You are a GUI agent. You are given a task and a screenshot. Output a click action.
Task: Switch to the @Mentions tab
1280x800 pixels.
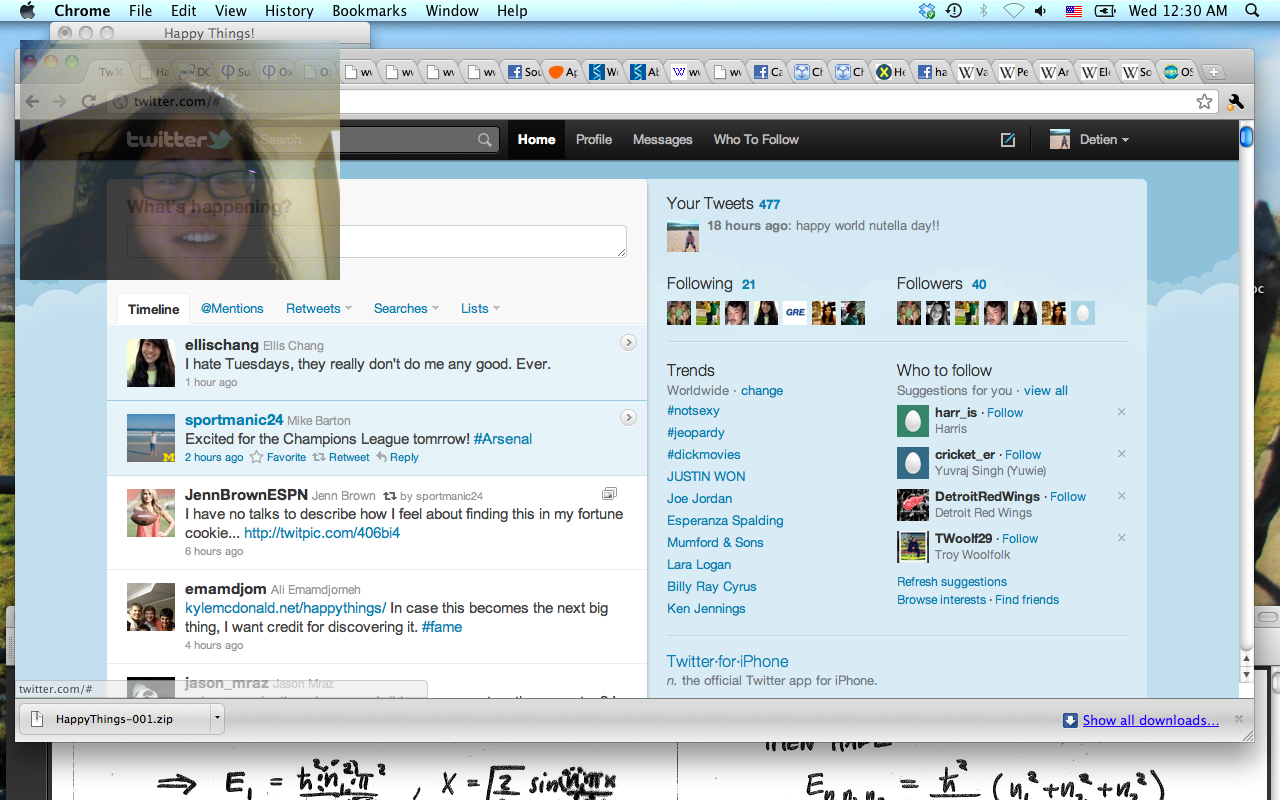click(x=232, y=309)
